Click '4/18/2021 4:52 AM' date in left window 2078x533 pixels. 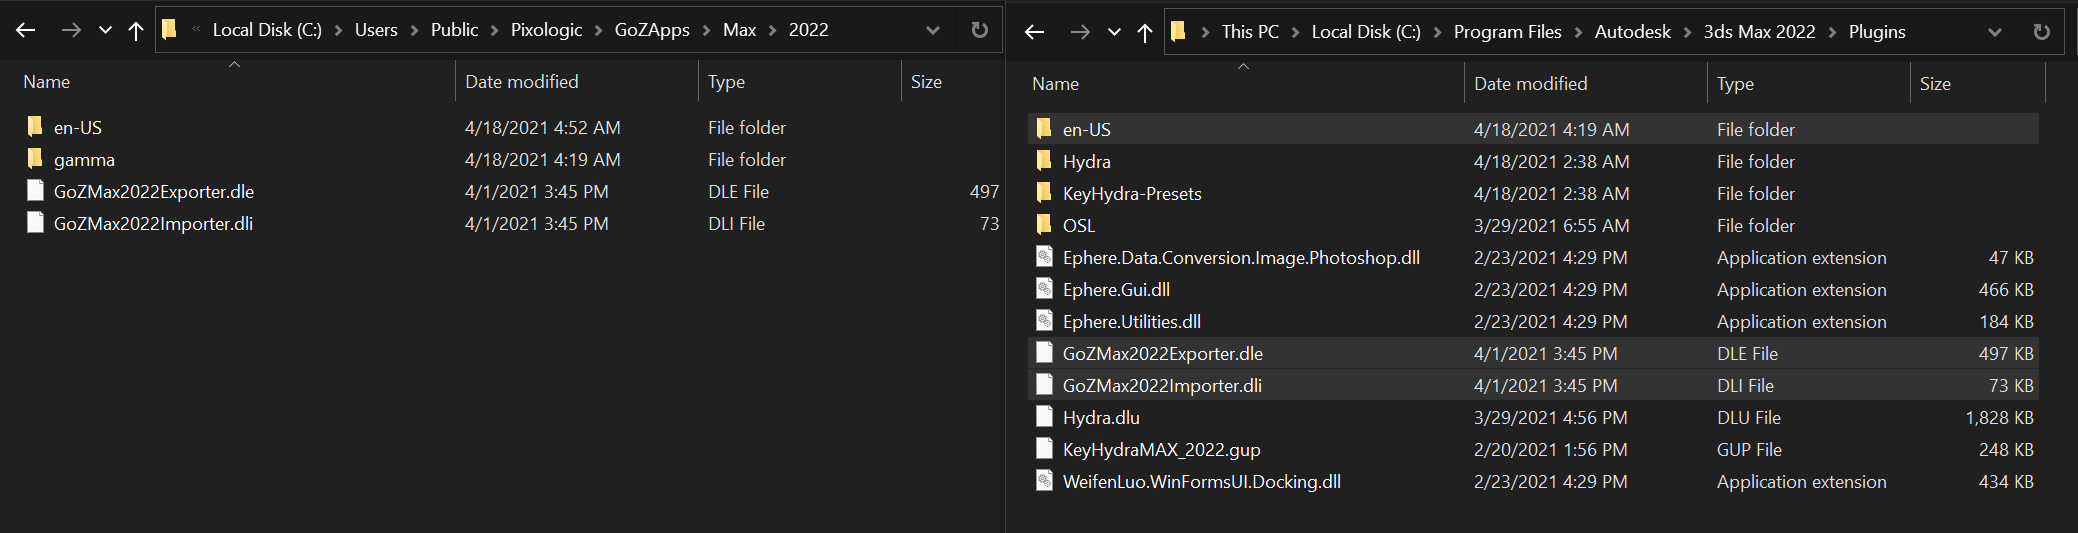coord(543,128)
